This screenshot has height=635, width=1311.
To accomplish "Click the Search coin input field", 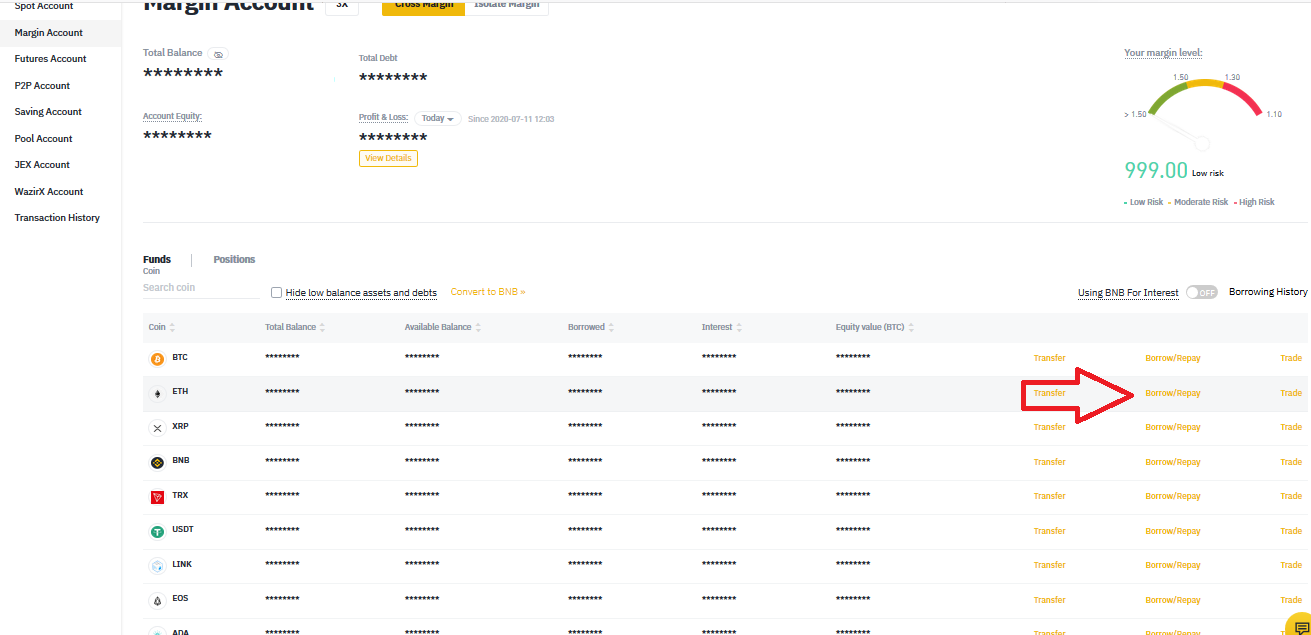I will [x=200, y=288].
